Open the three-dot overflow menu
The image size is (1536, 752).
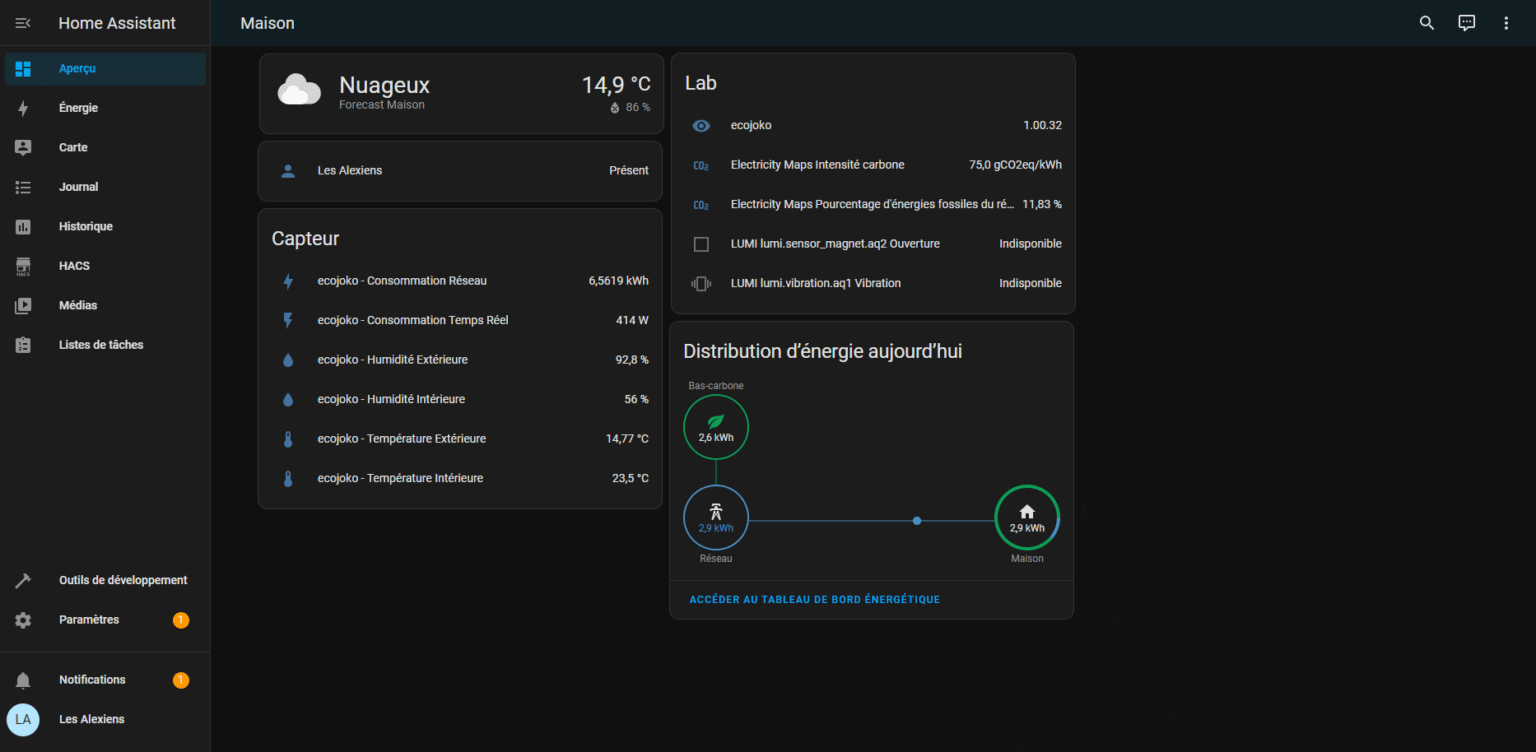click(x=1506, y=23)
